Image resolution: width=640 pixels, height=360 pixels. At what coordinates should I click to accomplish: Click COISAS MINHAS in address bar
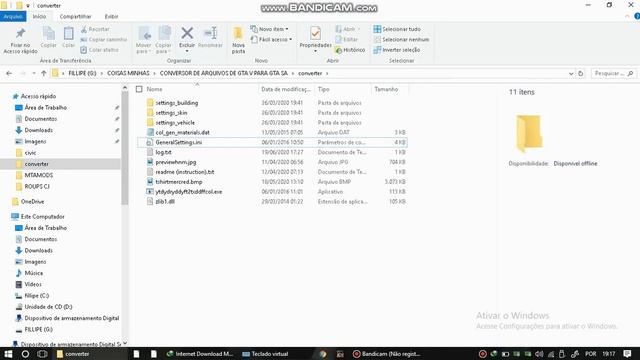pyautogui.click(x=128, y=73)
